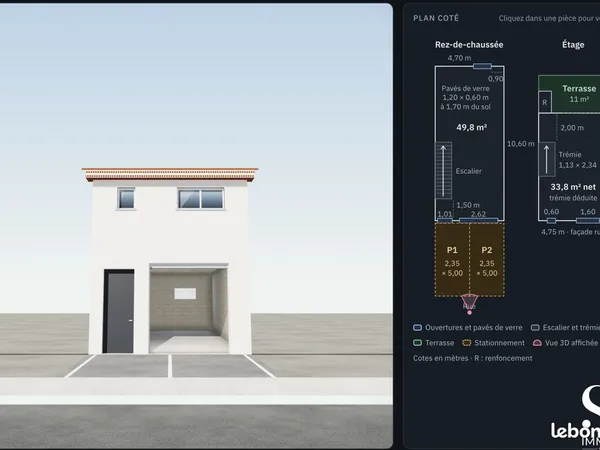Viewport: 600px width, 450px height.
Task: Click the 1,50 m dimension label
Action: click(x=468, y=205)
